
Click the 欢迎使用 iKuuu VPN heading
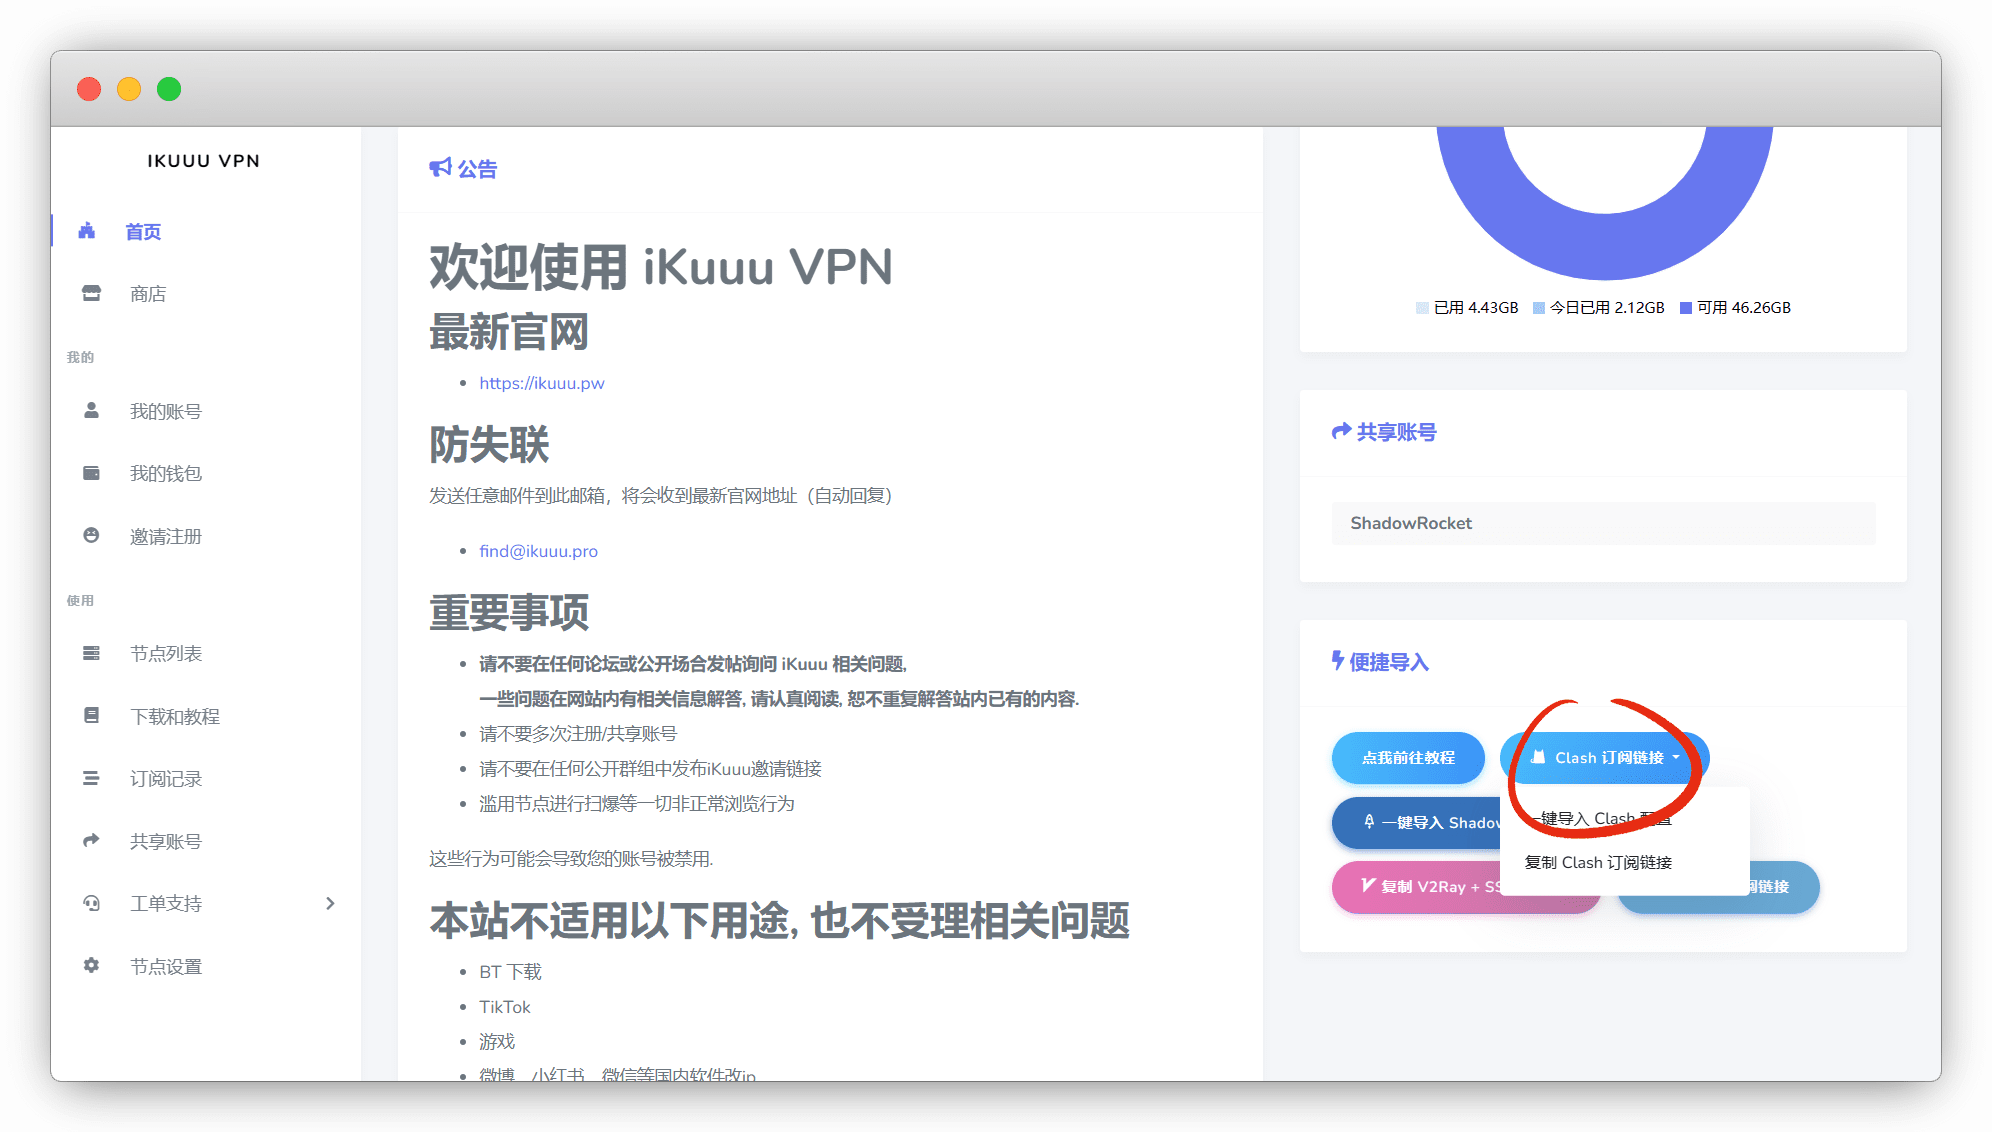661,267
